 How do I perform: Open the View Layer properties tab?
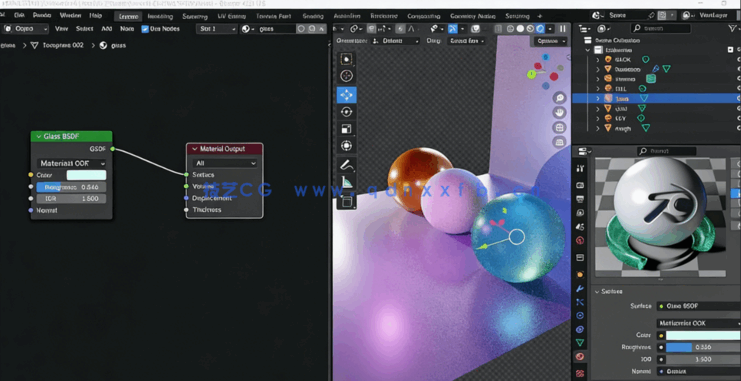coord(580,213)
